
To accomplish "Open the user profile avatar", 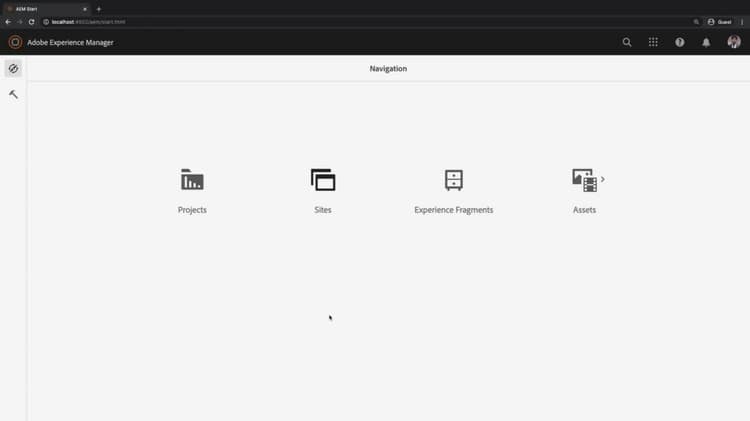I will click(734, 42).
